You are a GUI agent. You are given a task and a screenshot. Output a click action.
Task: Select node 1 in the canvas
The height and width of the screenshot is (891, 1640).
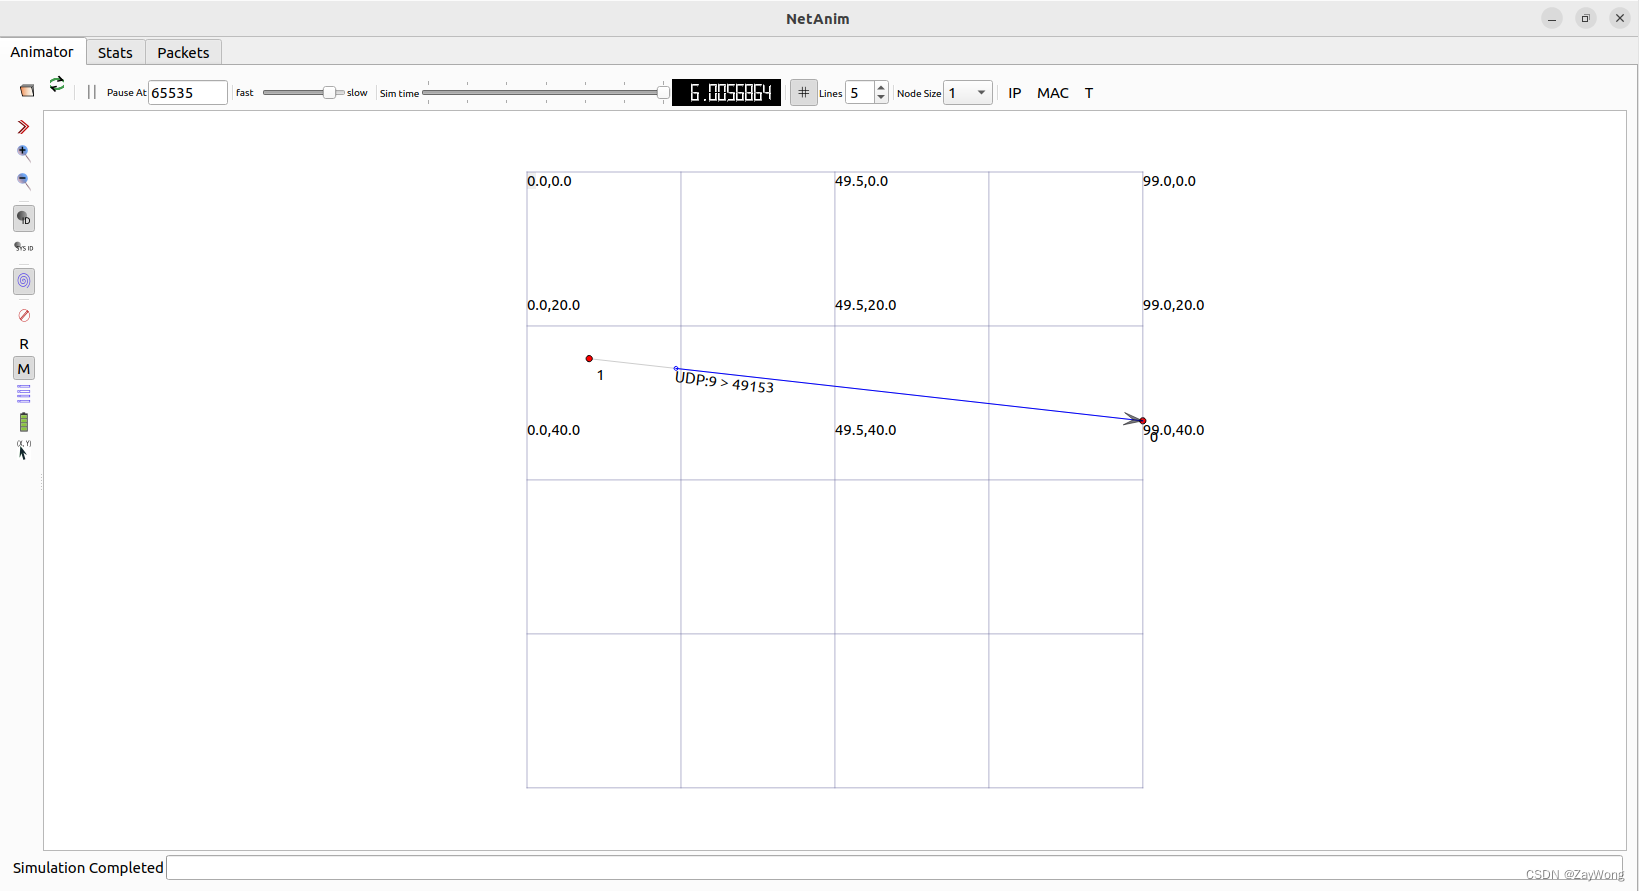tap(589, 358)
